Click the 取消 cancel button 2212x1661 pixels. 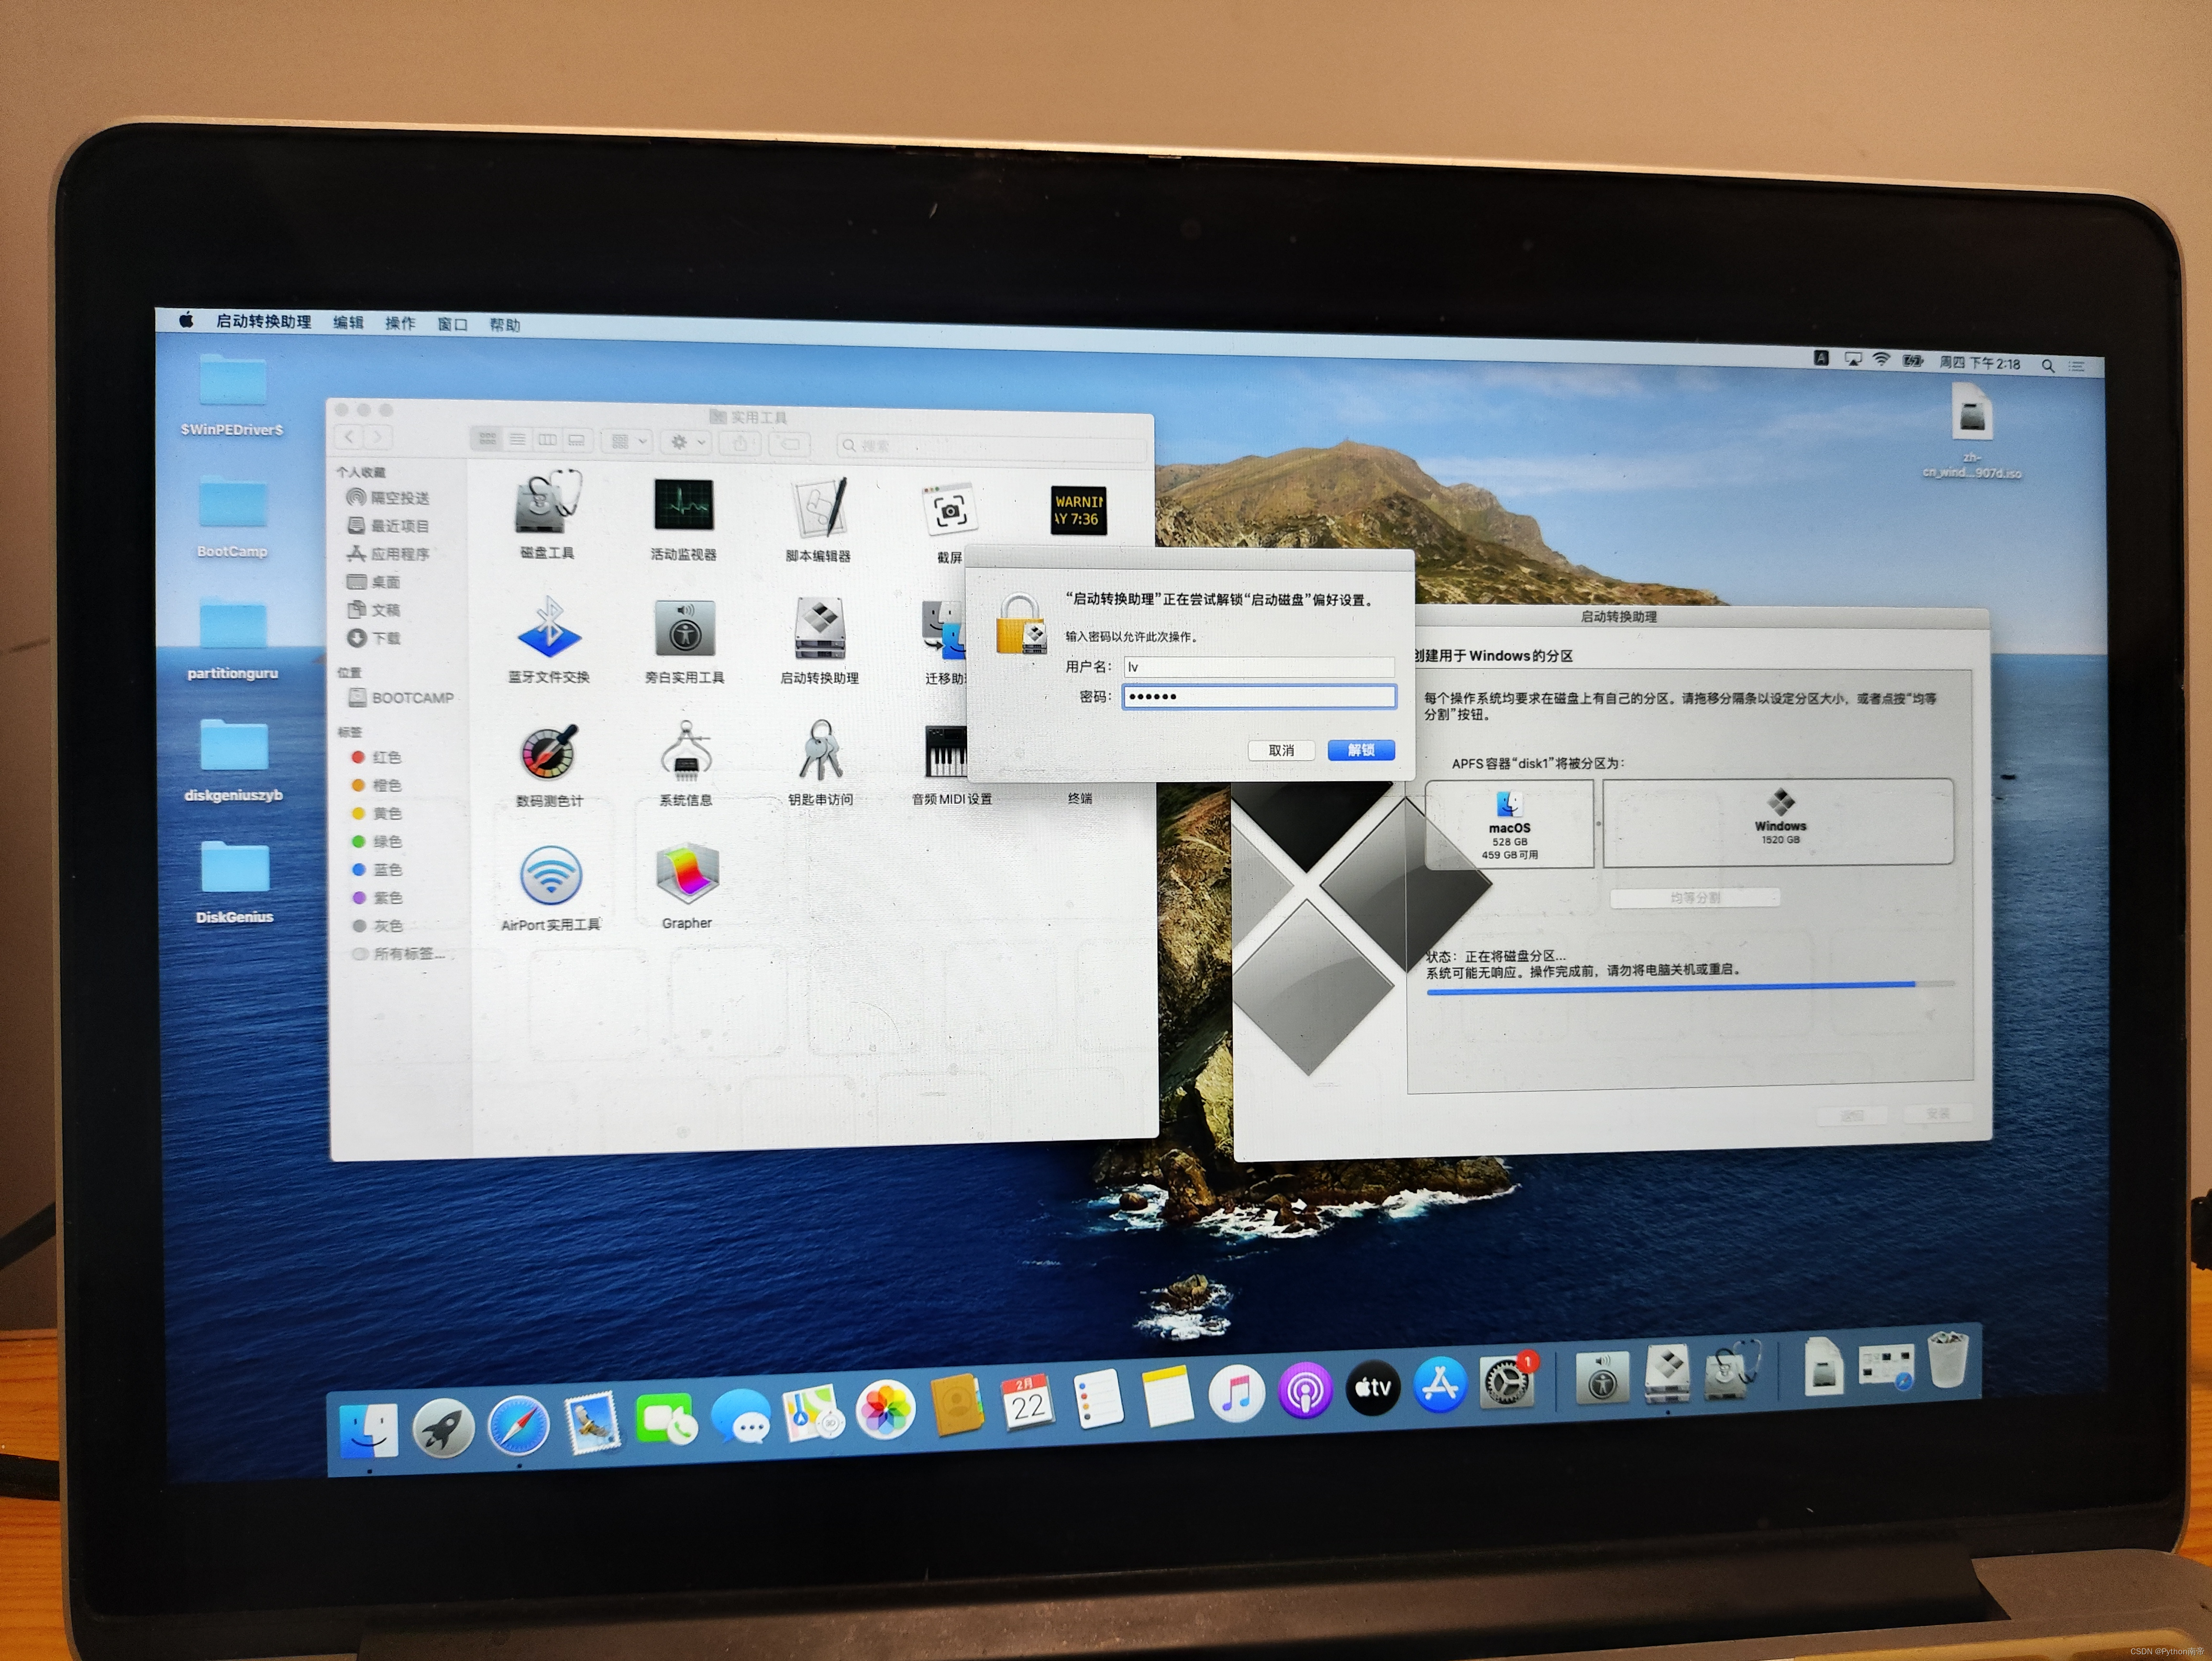coord(1281,750)
